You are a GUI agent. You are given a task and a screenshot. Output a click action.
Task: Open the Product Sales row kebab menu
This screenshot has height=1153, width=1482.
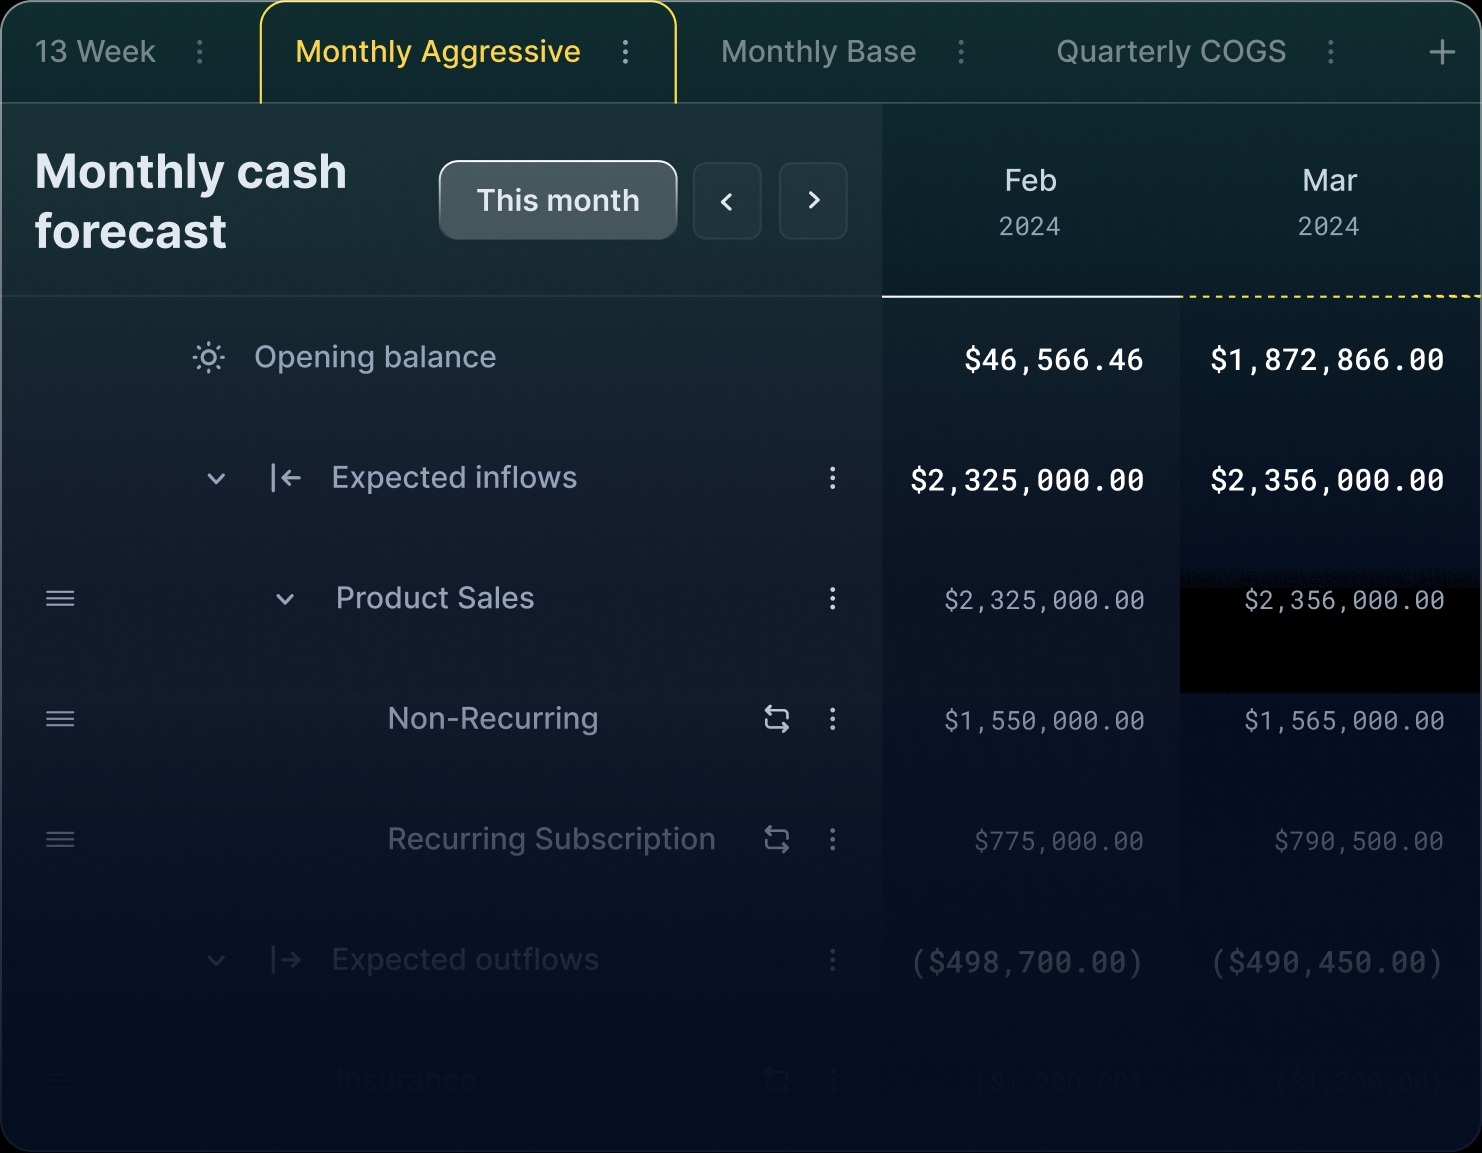click(x=832, y=599)
